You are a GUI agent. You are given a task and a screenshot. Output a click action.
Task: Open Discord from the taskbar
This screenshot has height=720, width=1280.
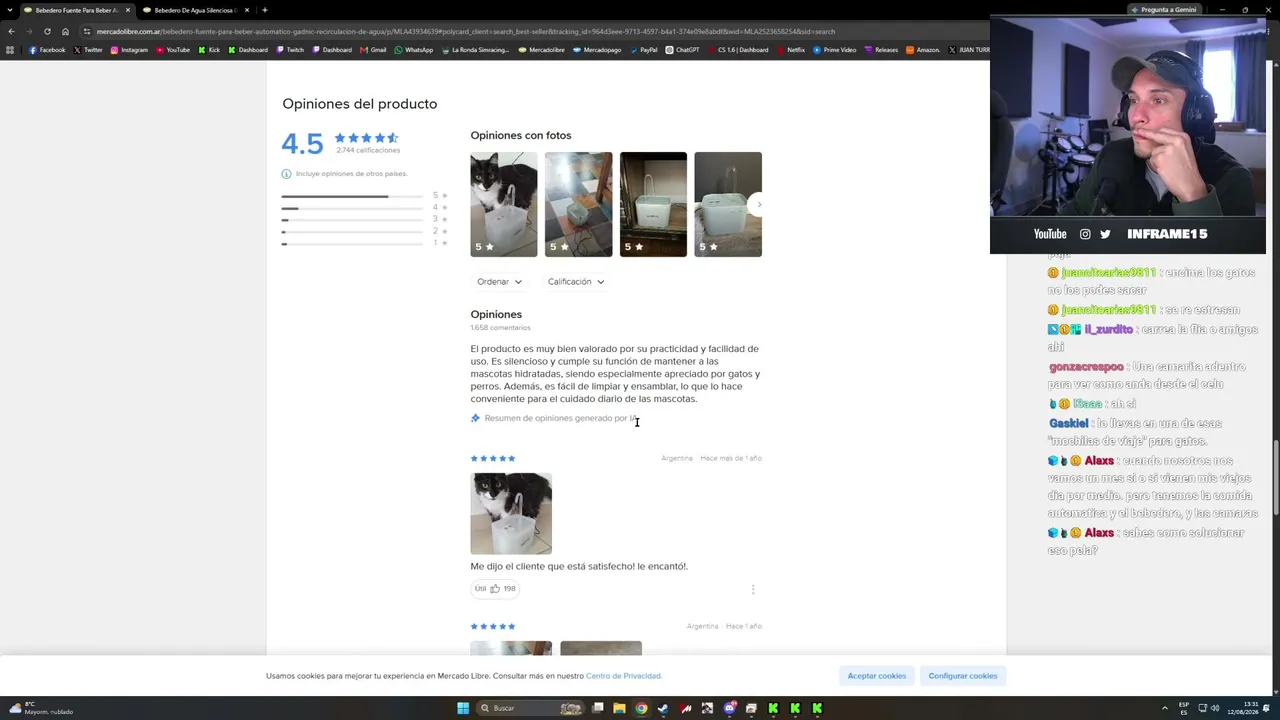(x=730, y=708)
